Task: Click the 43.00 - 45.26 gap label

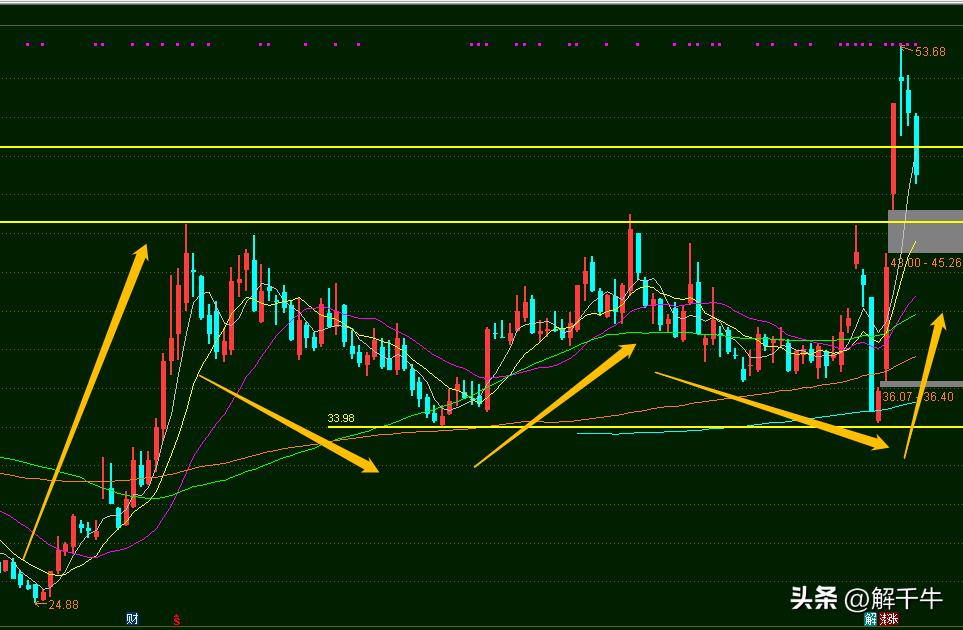Action: tap(926, 262)
